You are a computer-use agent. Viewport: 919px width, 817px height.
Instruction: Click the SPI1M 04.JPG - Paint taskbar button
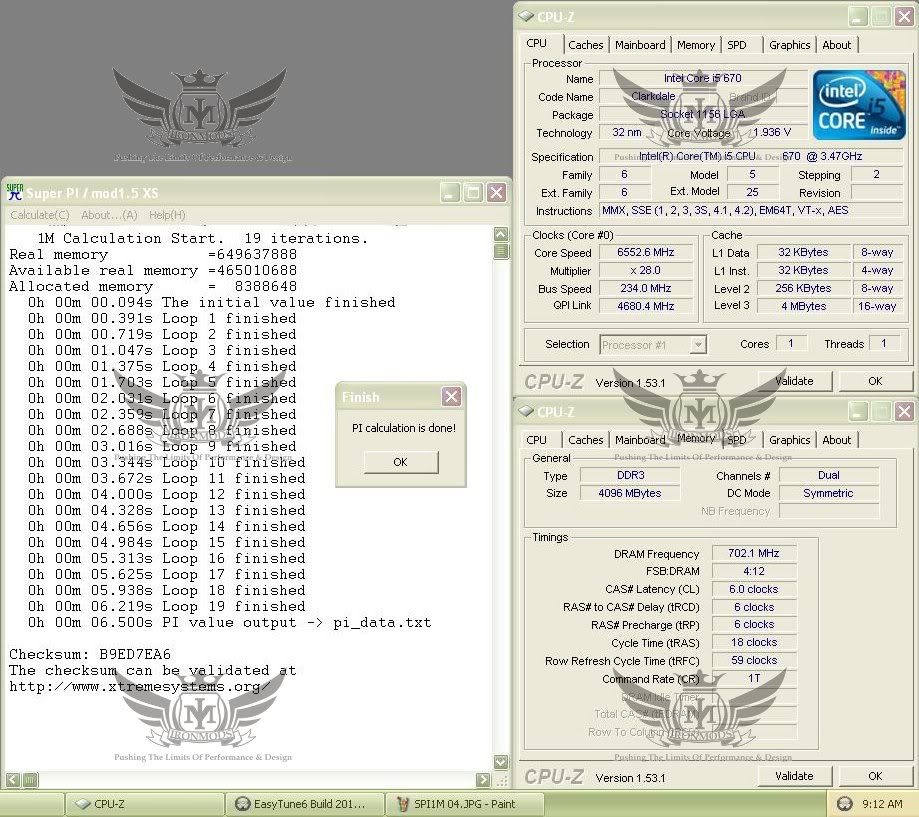coord(465,804)
